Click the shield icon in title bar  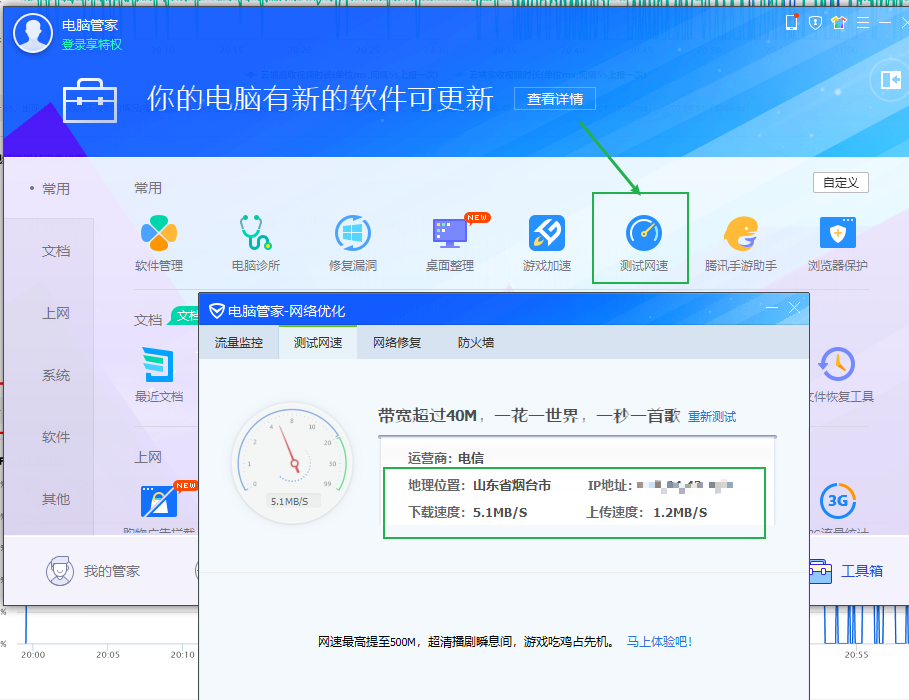815,23
